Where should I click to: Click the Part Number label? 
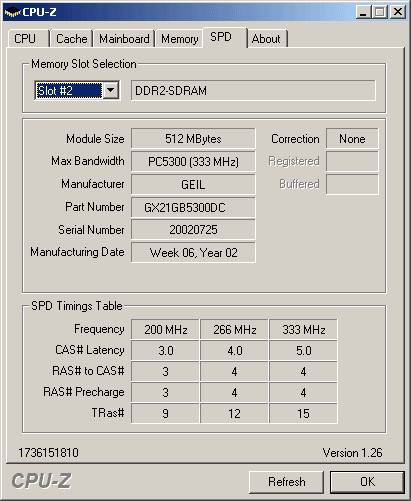pyautogui.click(x=95, y=207)
